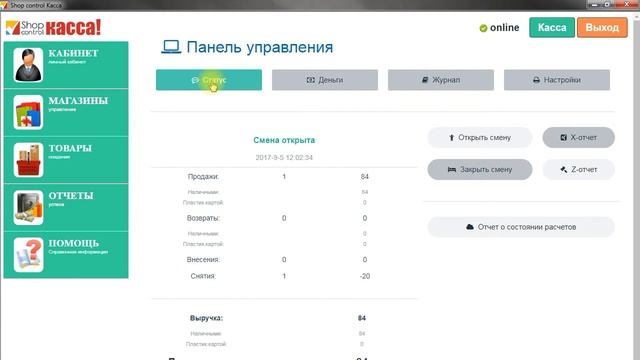The image size is (640, 360).
Task: Click the bed icon on Закрыть смену
Action: [452, 169]
